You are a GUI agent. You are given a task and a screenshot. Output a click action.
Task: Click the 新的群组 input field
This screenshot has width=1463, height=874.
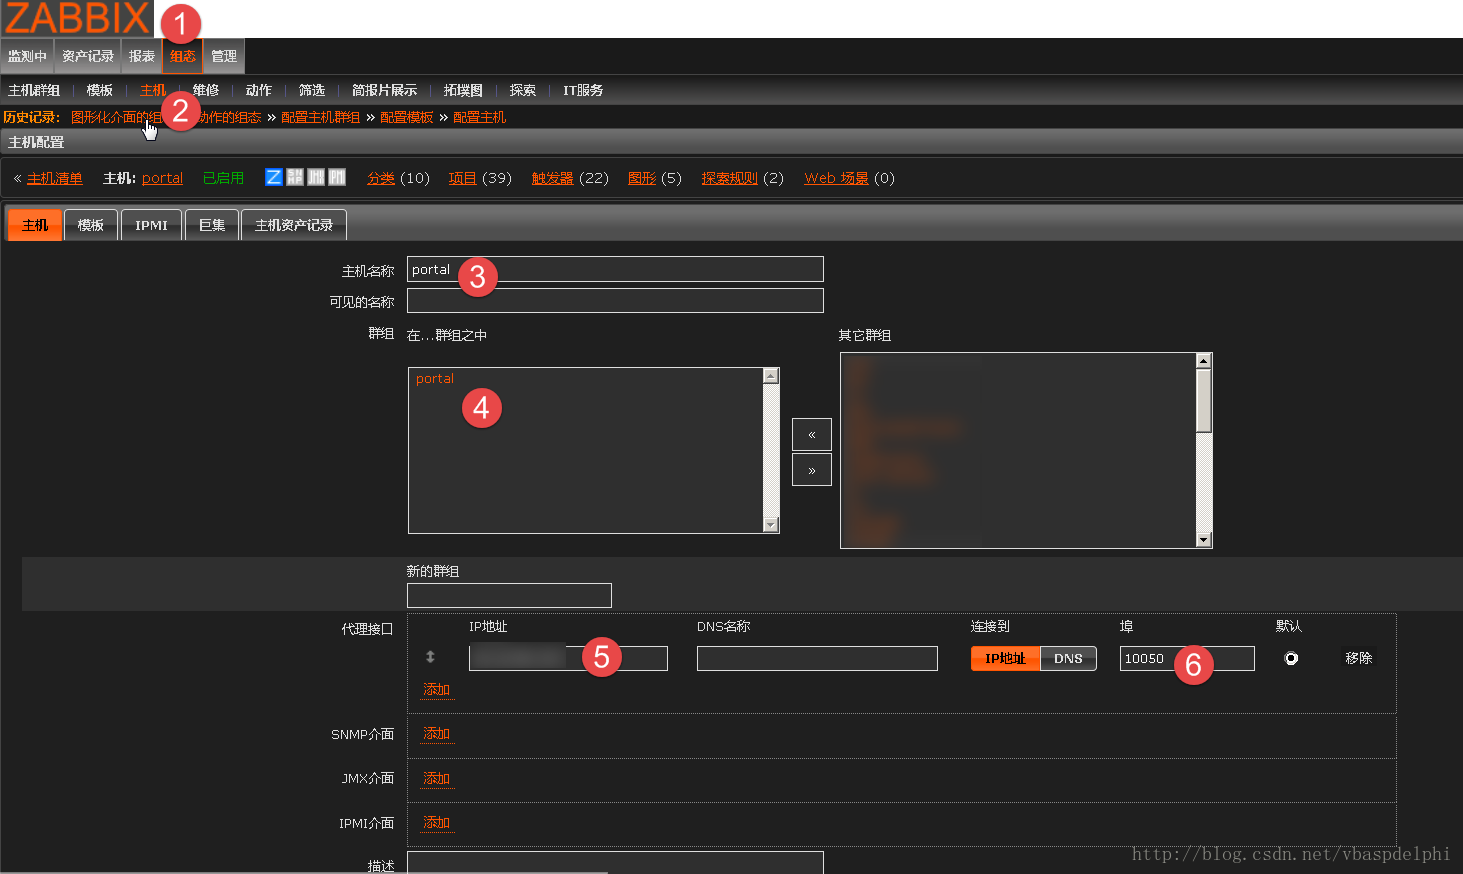click(x=509, y=596)
